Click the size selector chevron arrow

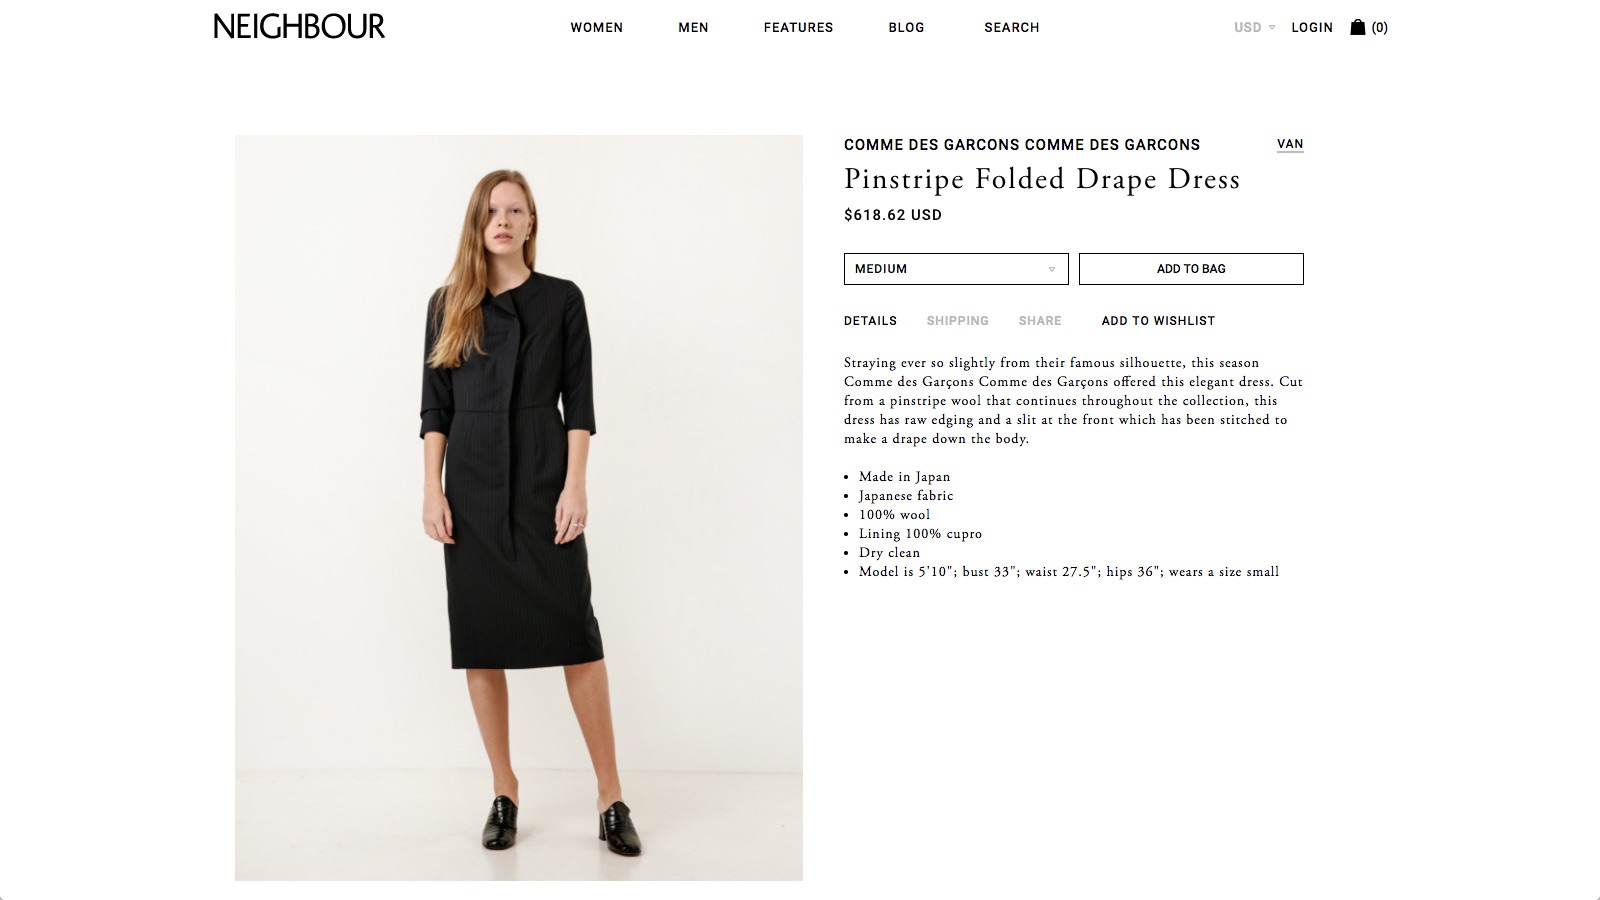[x=1052, y=269]
